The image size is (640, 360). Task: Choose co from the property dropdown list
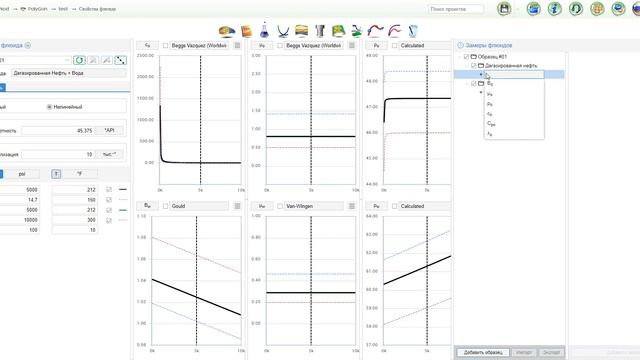(490, 114)
